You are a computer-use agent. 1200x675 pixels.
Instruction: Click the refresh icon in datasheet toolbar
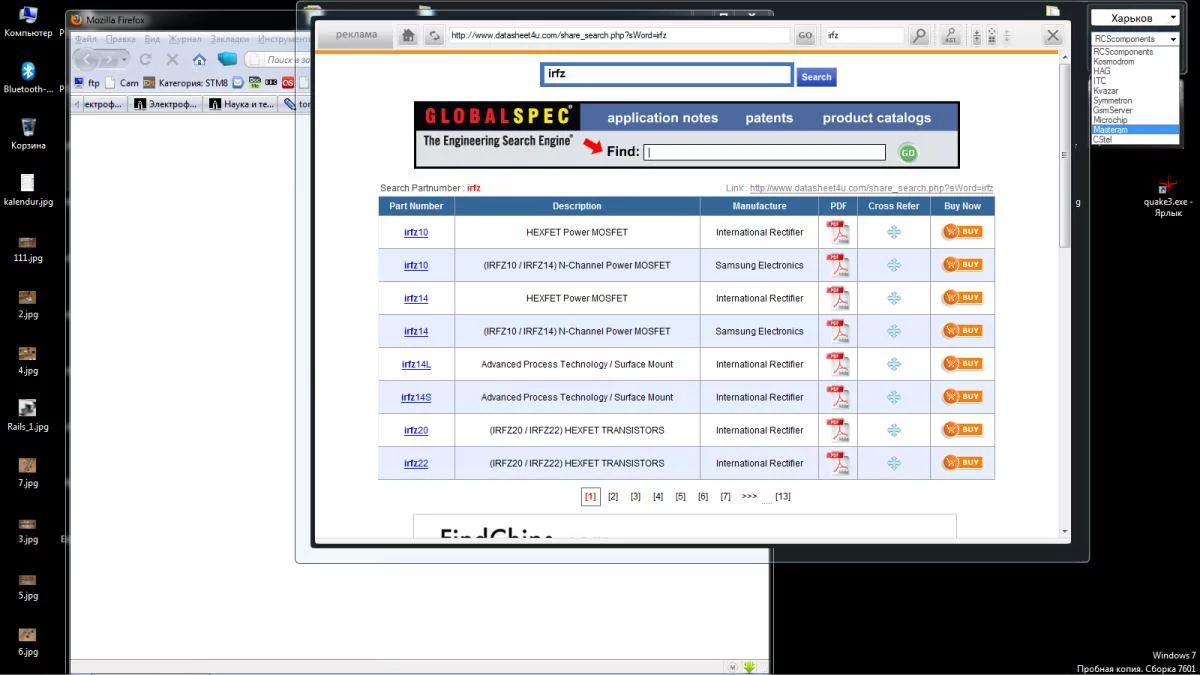[x=433, y=35]
